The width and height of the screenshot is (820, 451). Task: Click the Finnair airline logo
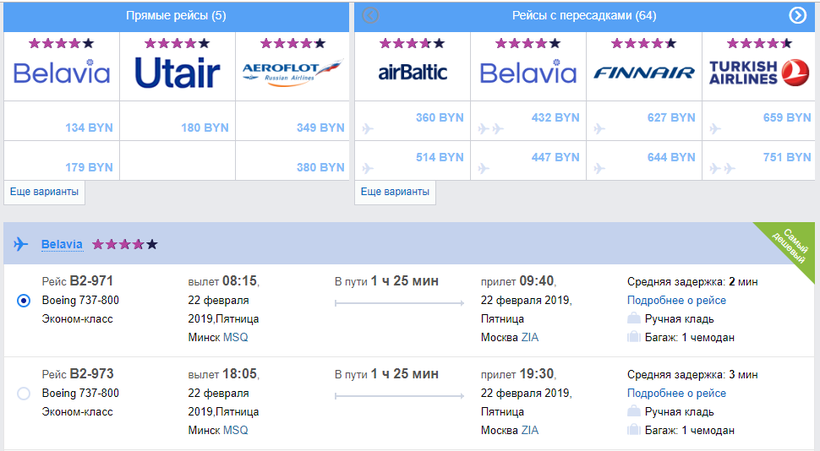click(x=644, y=72)
